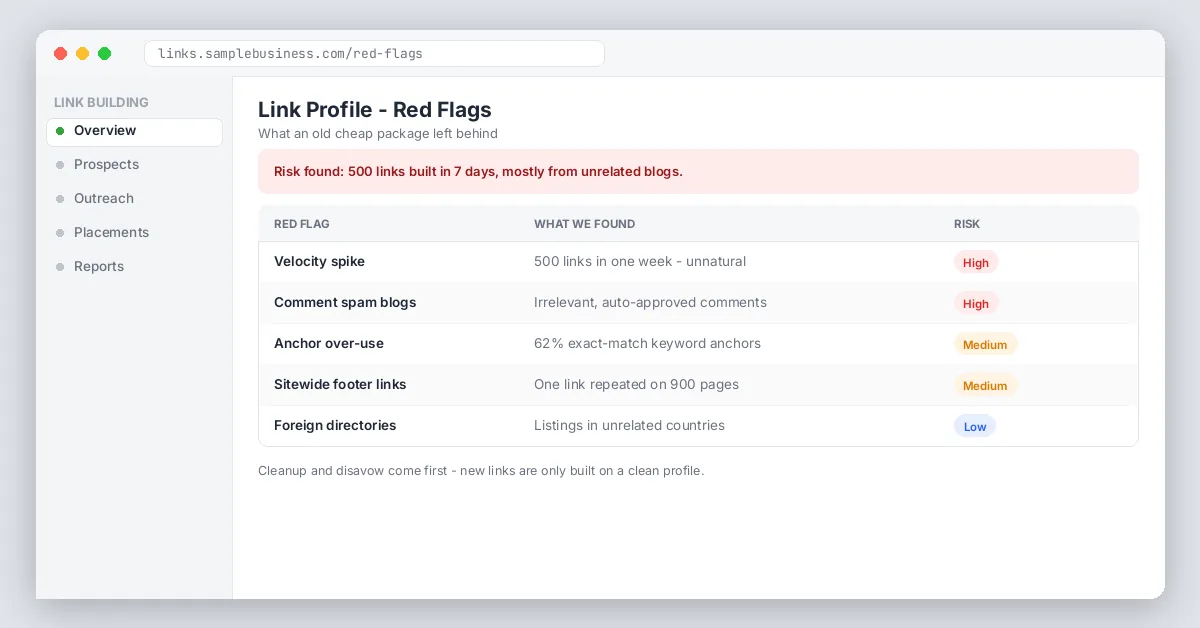Click the subtitle about old cheap package
Viewport: 1200px width, 628px height.
click(378, 134)
